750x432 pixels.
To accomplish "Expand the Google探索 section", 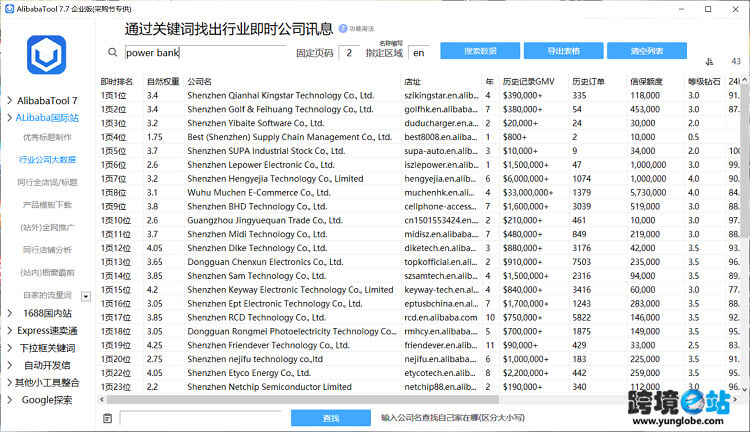I will tap(10, 400).
